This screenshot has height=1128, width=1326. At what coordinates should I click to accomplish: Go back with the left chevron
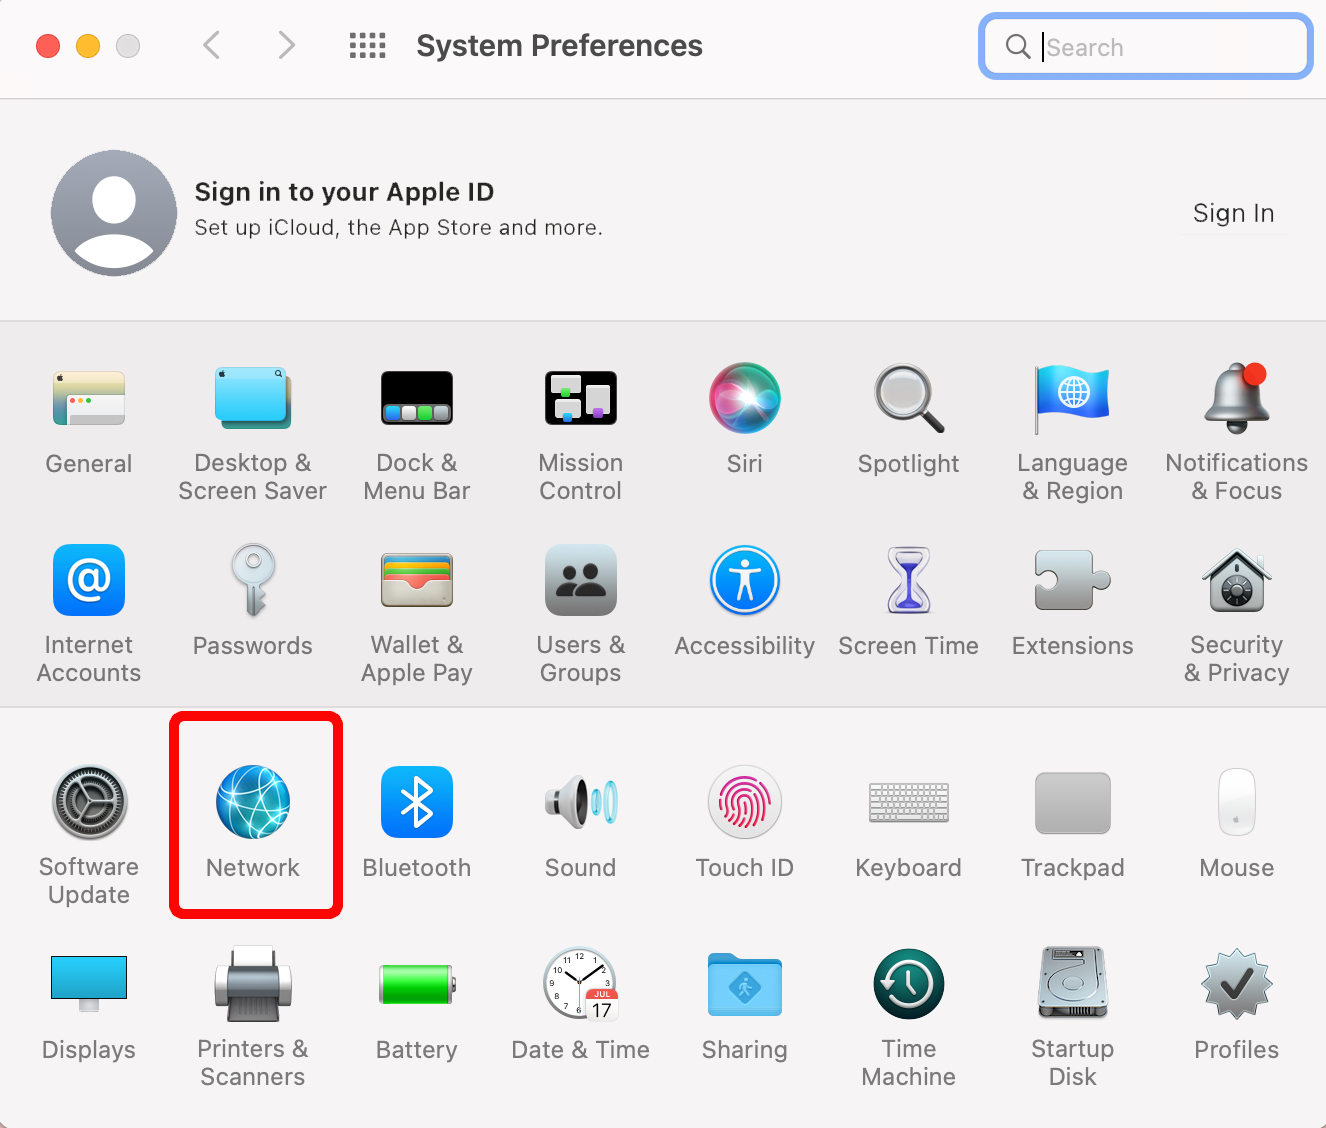[x=211, y=45]
